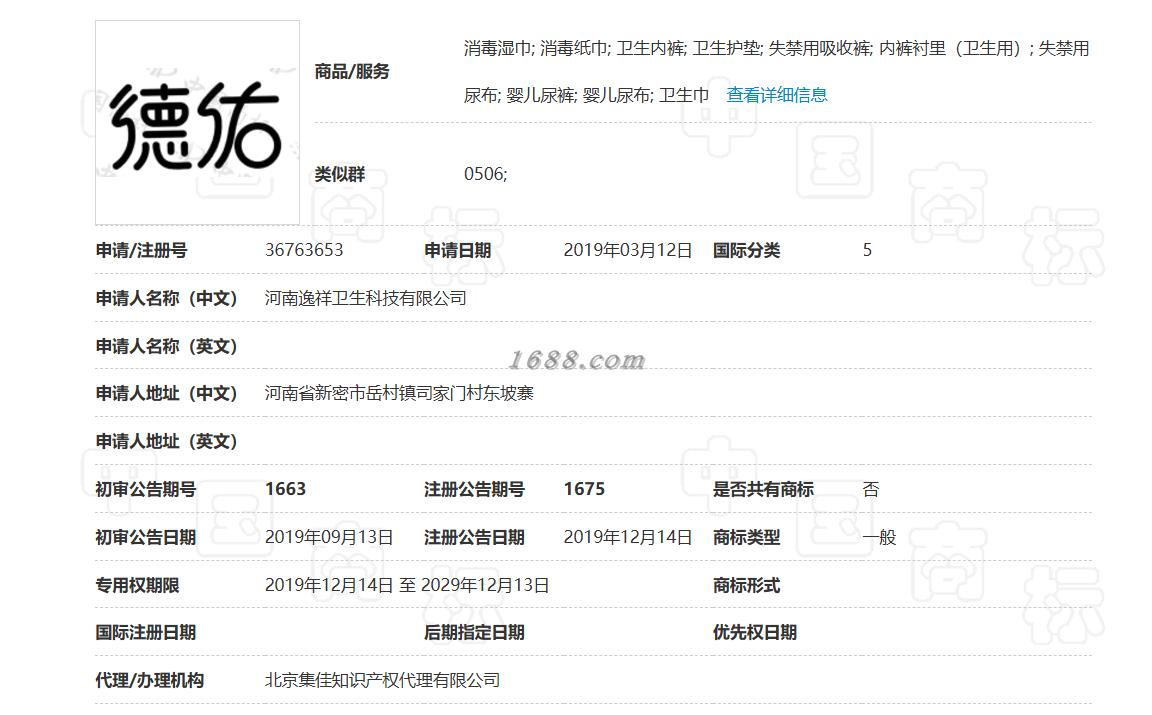Click the 商标形式 label
This screenshot has height=715, width=1152.
[x=746, y=586]
